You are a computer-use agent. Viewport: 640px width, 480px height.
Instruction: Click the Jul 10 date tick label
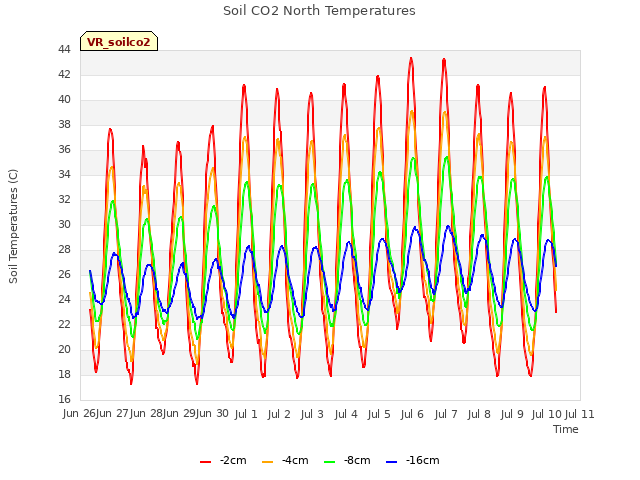(x=547, y=414)
